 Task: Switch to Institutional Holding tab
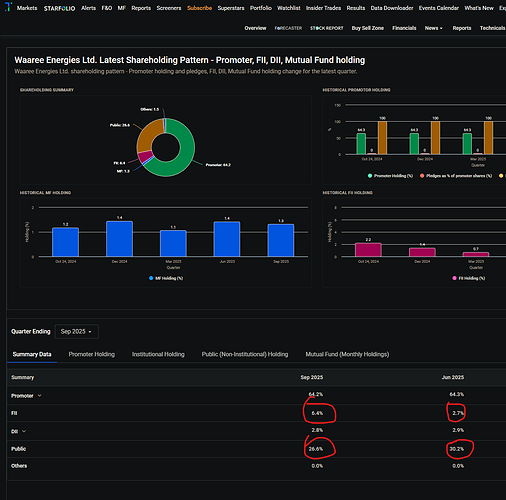(158, 354)
